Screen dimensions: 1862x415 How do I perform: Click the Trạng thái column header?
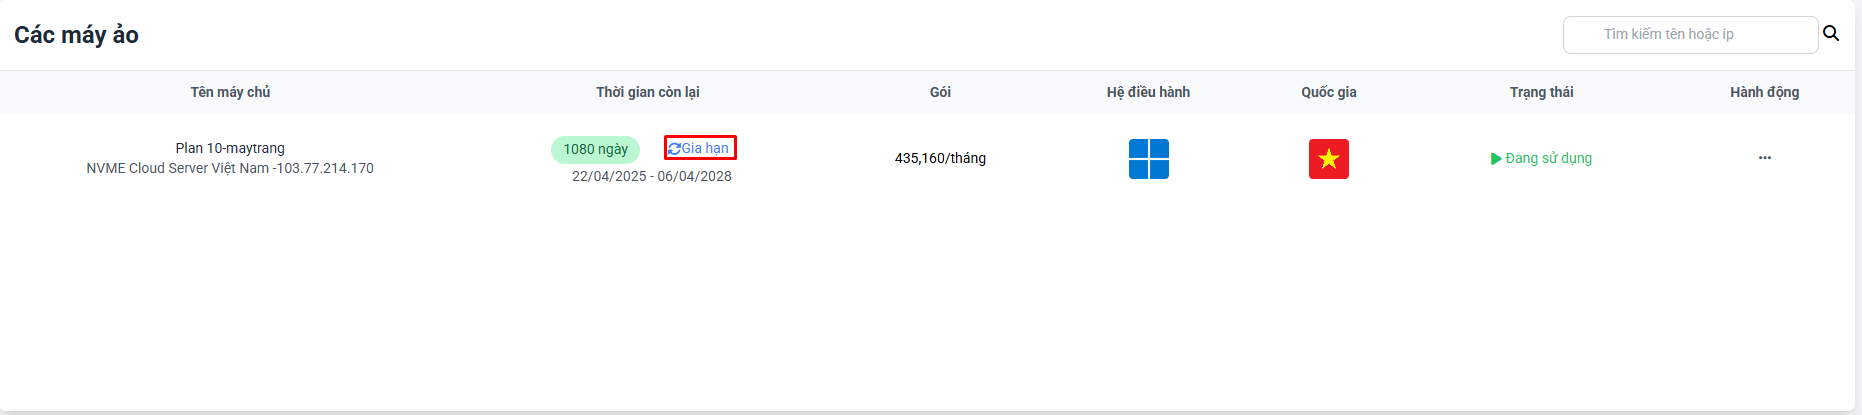1541,92
